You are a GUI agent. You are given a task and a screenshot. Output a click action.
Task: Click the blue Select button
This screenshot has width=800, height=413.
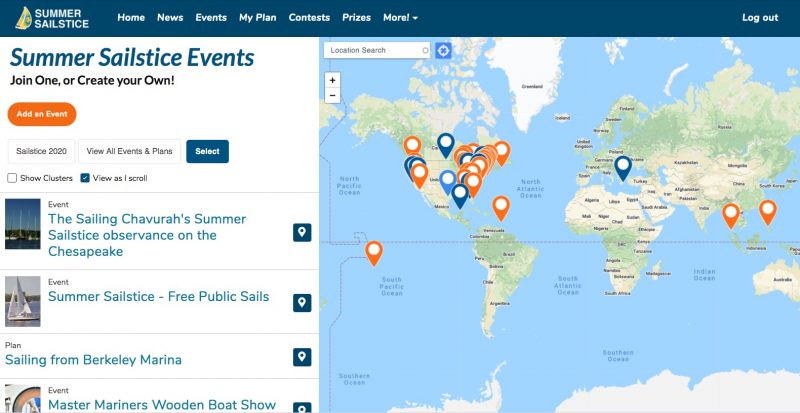pyautogui.click(x=207, y=152)
